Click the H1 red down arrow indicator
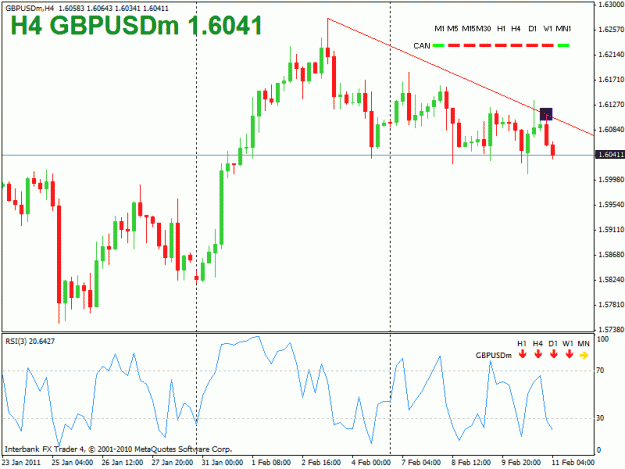Viewport: 625px width, 469px height. click(x=522, y=354)
